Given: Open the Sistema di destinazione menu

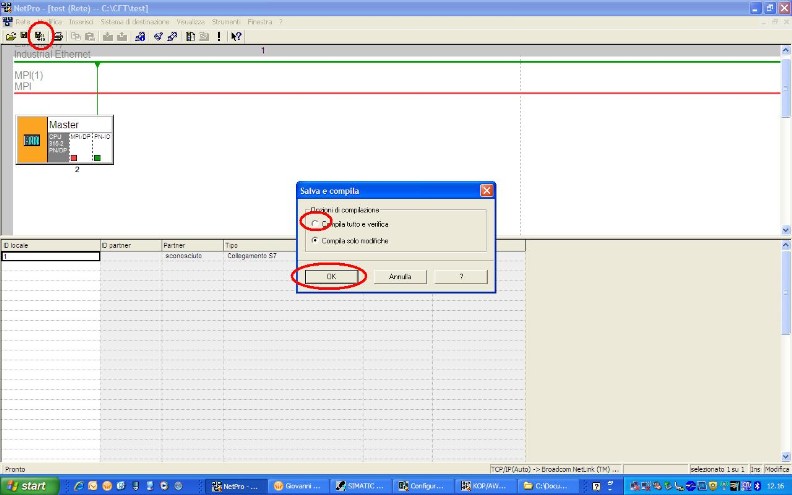Looking at the screenshot, I should click(x=135, y=22).
